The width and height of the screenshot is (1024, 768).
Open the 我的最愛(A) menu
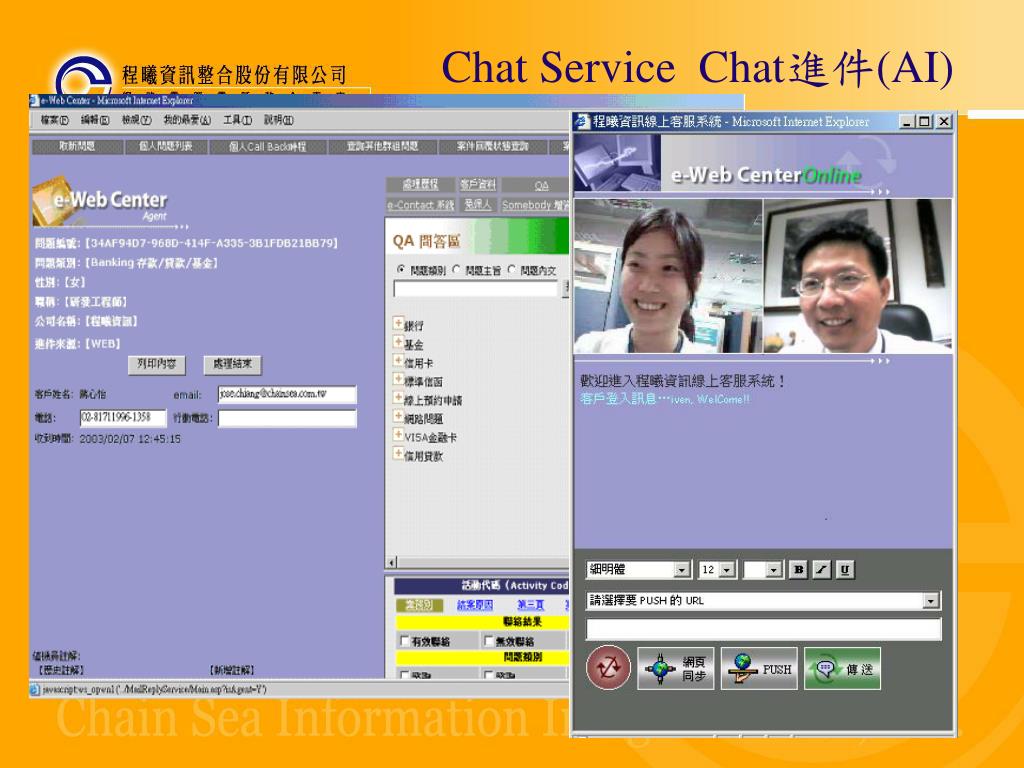point(187,120)
